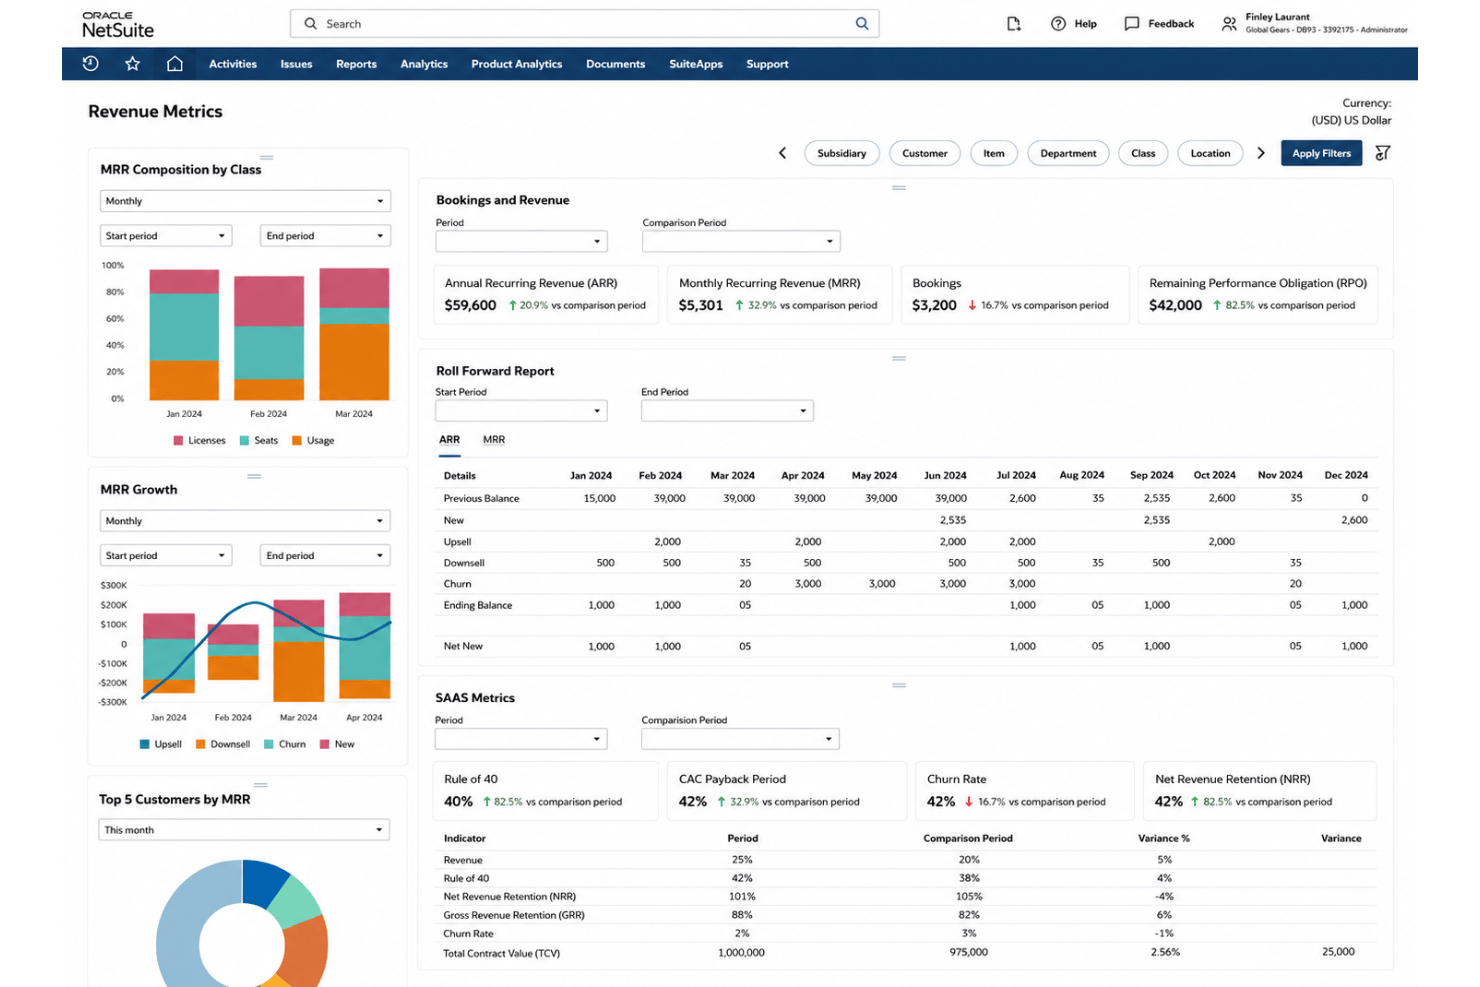Open MRR Growth End period dropdown

(x=325, y=555)
